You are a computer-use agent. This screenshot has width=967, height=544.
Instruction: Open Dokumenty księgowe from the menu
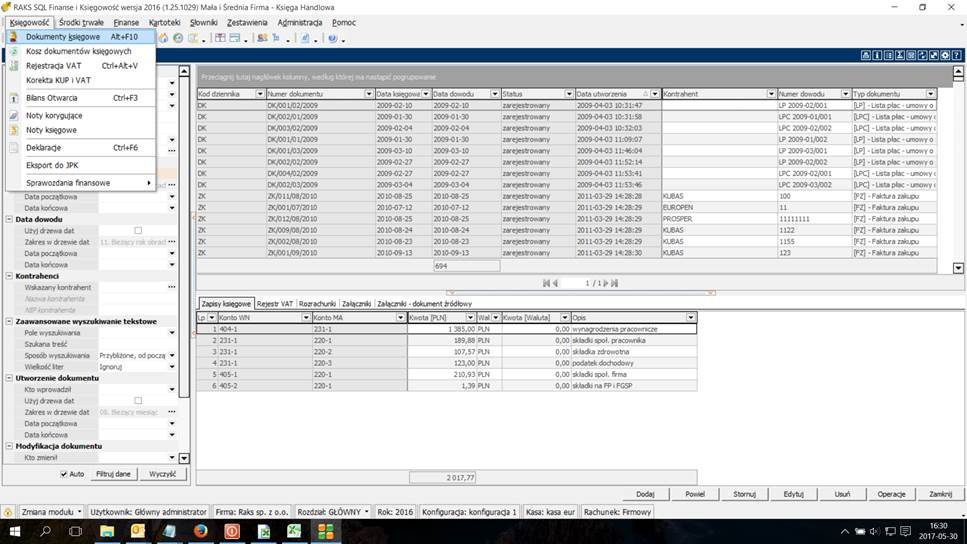[x=62, y=37]
